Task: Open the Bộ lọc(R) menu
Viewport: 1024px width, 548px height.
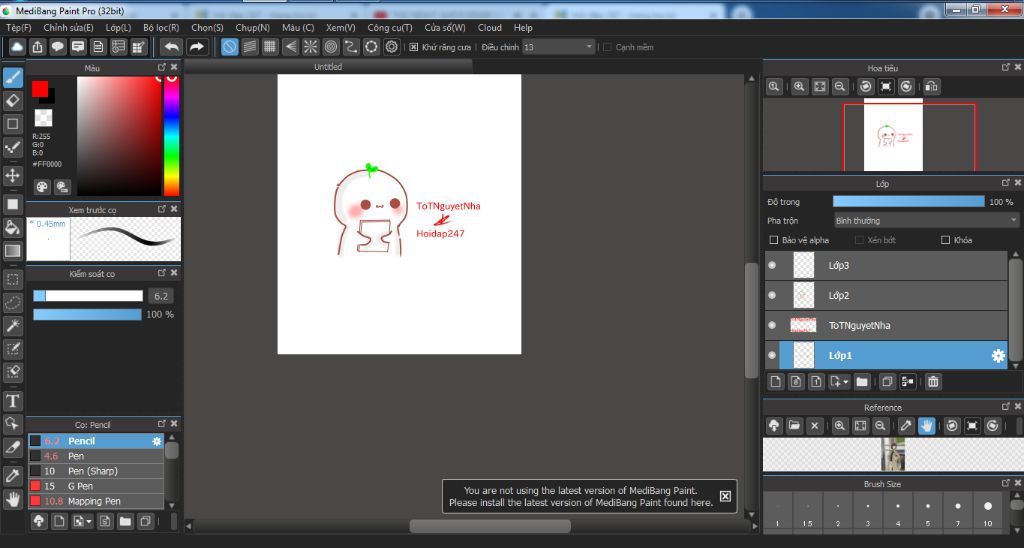Action: (x=161, y=27)
